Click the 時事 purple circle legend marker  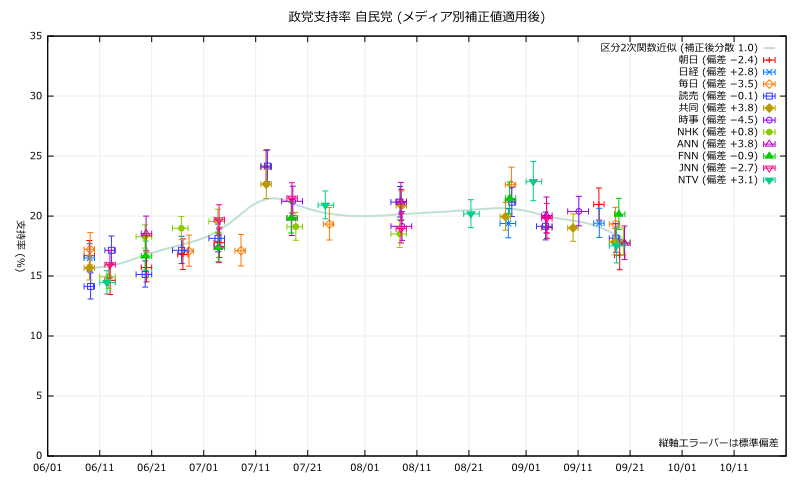coord(770,120)
